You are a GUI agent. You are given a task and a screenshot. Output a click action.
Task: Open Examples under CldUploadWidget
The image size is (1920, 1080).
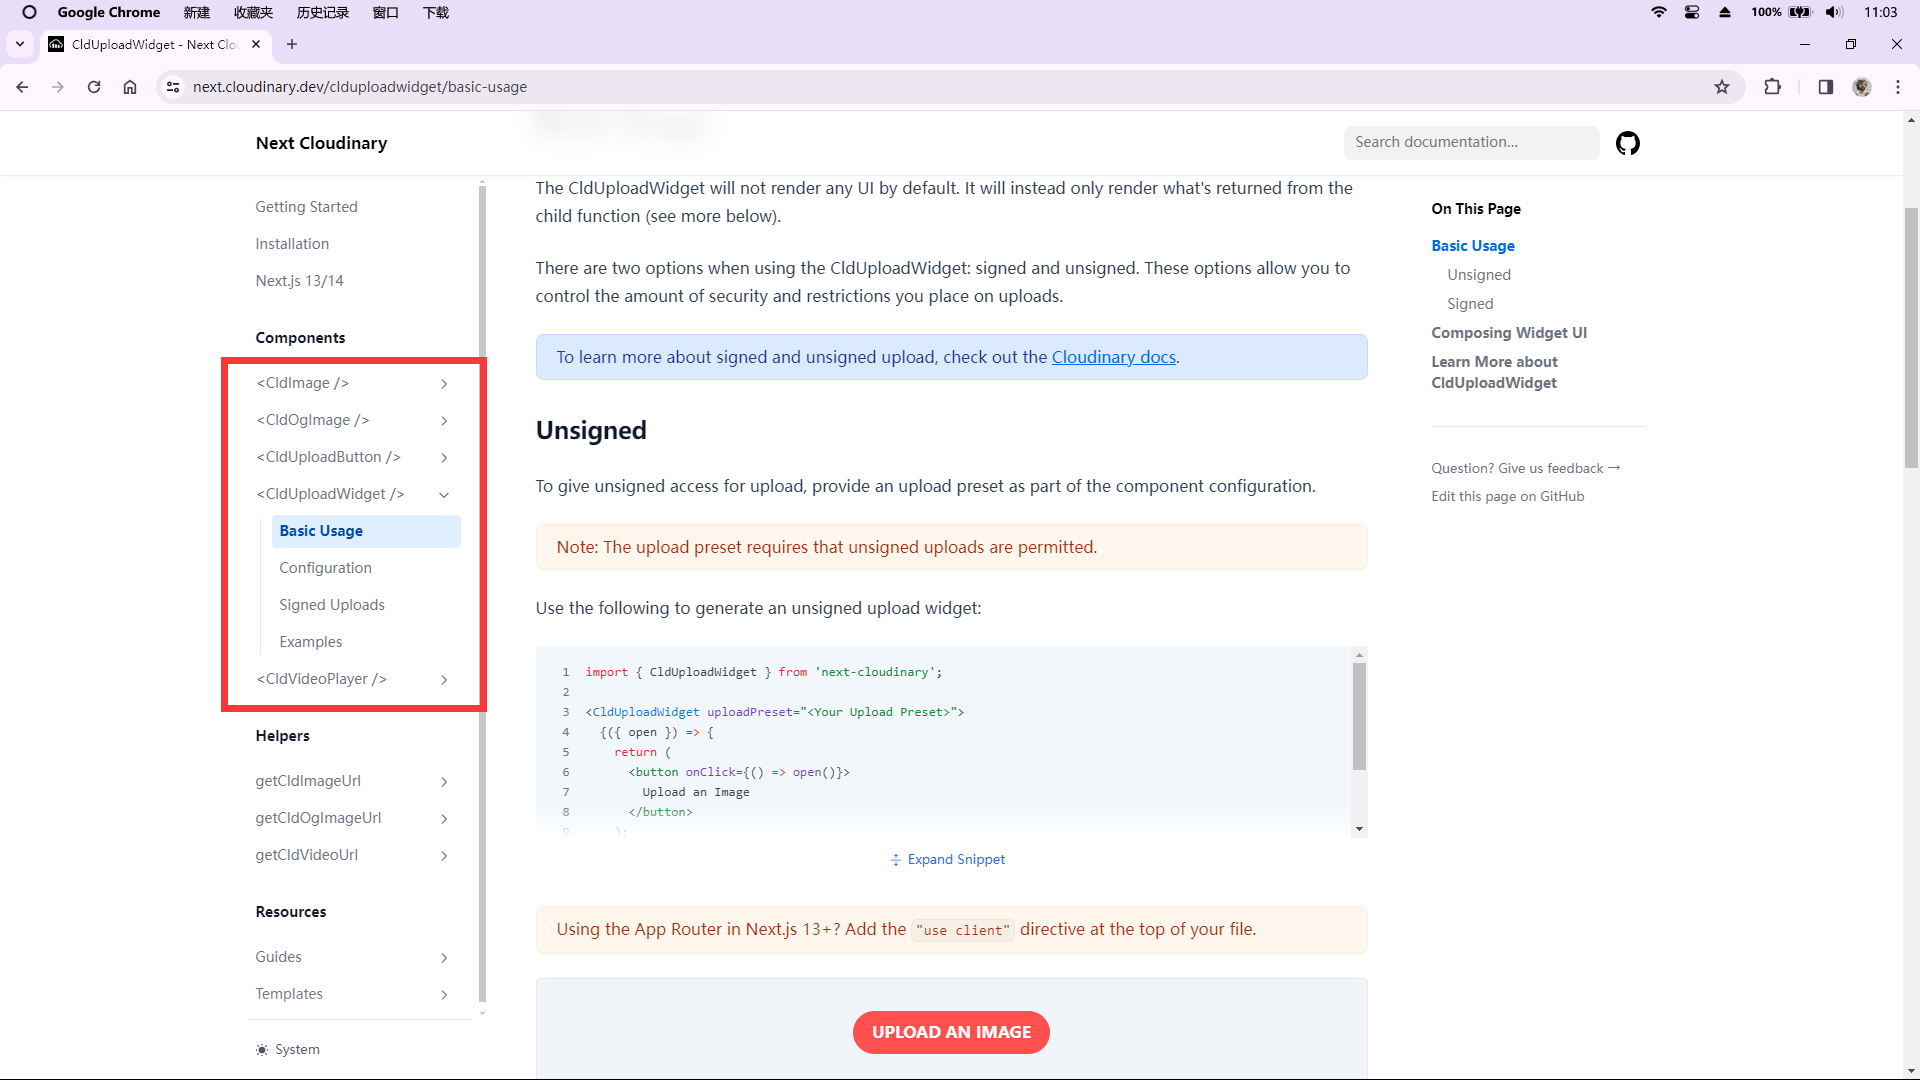310,642
